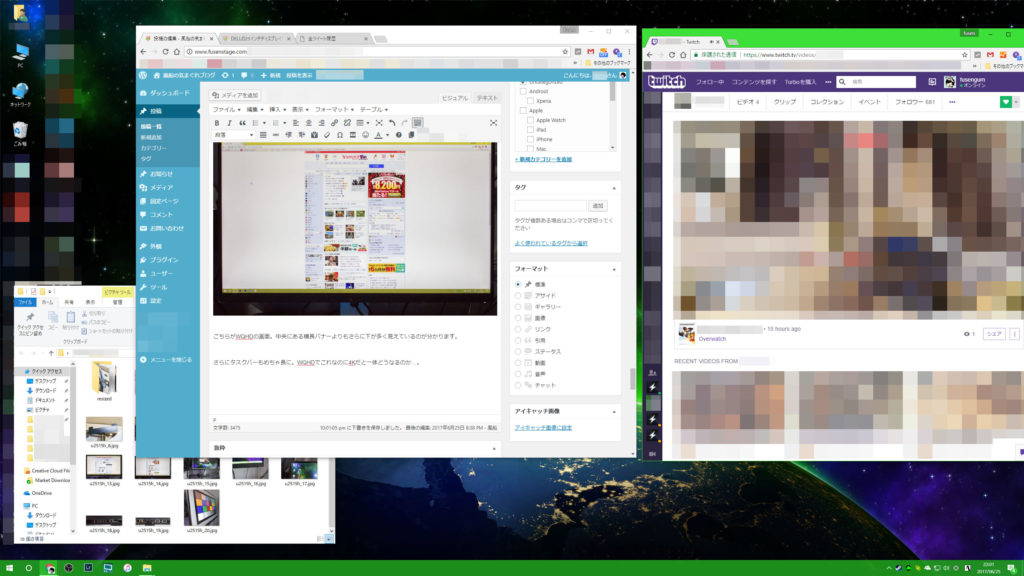Viewport: 1024px width, 576px height.
Task: Open the 表示 editor menu
Action: [300, 109]
